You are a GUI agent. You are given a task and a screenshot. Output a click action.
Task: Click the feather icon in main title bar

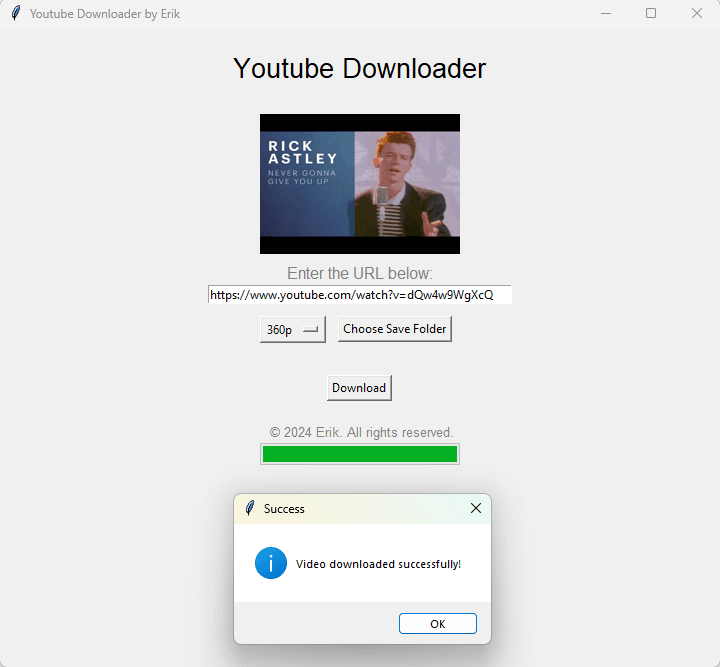(x=16, y=13)
